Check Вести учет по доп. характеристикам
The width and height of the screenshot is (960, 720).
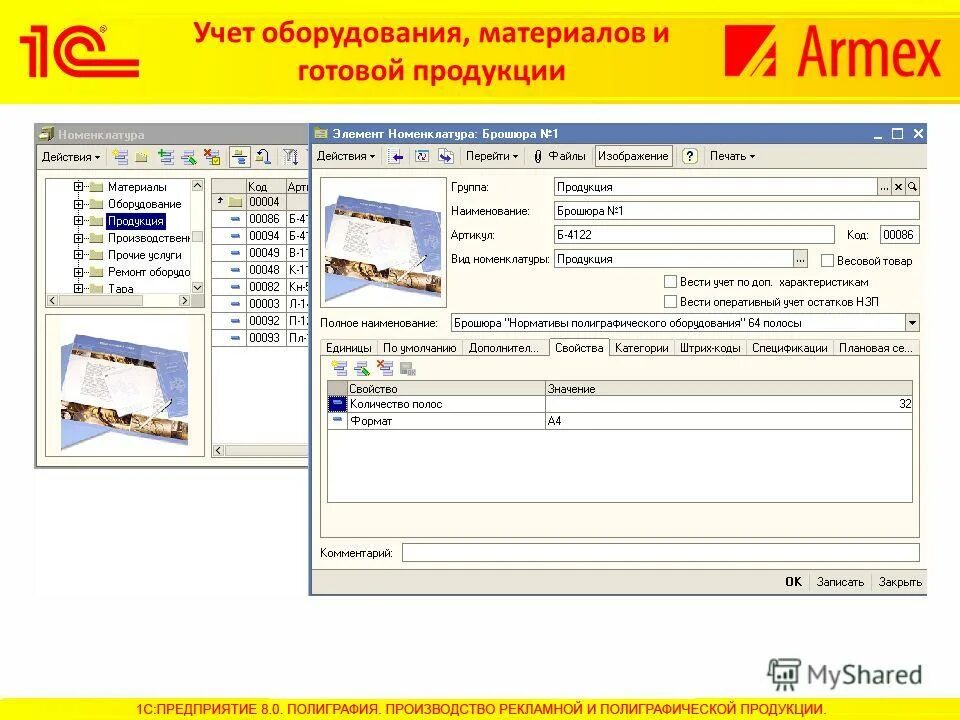click(669, 282)
